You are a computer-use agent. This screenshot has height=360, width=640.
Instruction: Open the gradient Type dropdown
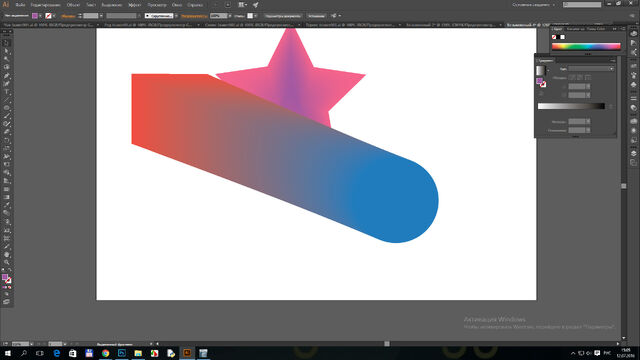[591, 69]
